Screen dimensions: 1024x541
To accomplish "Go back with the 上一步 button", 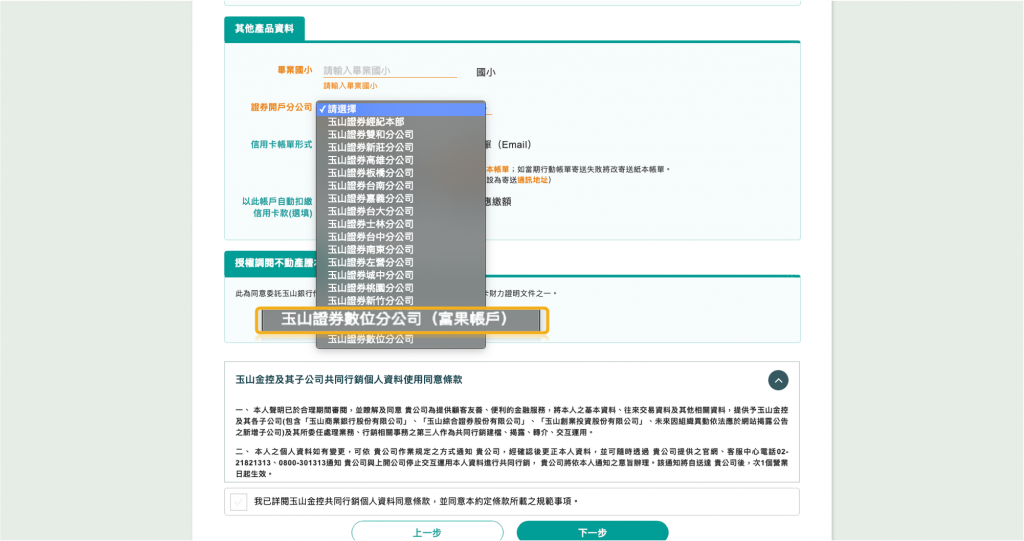I will click(x=427, y=532).
